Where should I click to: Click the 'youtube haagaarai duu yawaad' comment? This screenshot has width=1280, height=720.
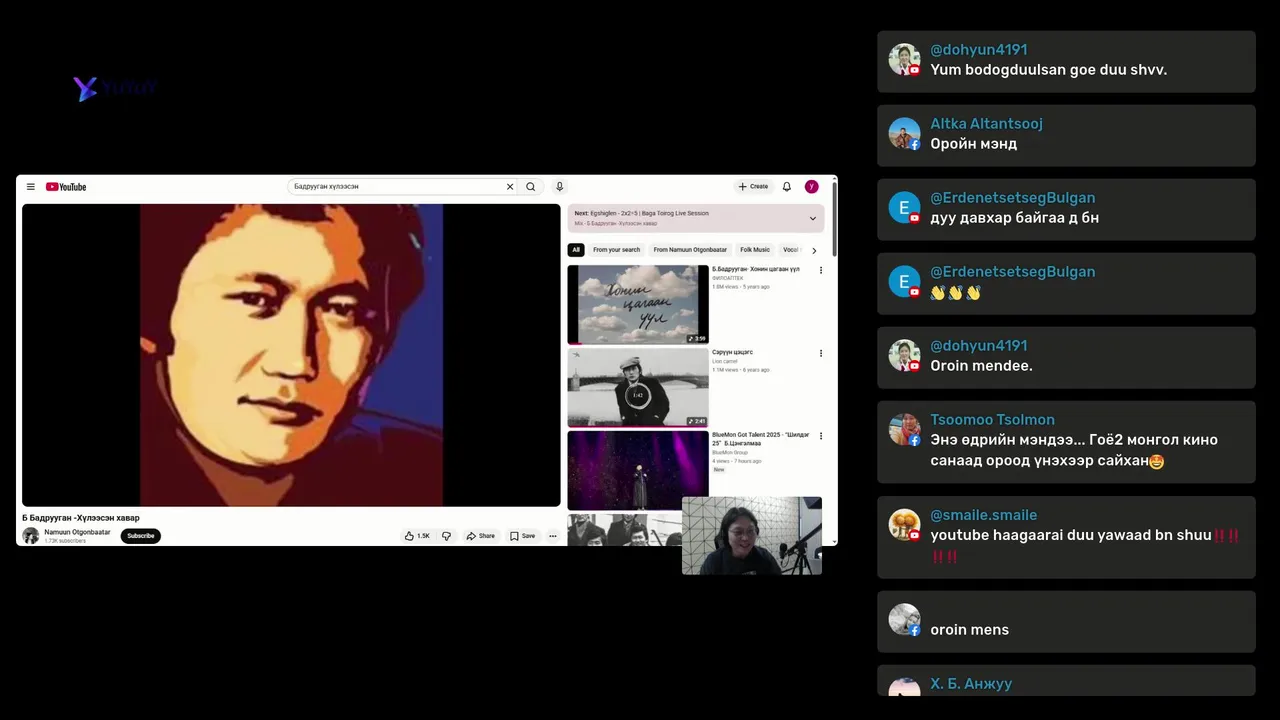click(1085, 545)
